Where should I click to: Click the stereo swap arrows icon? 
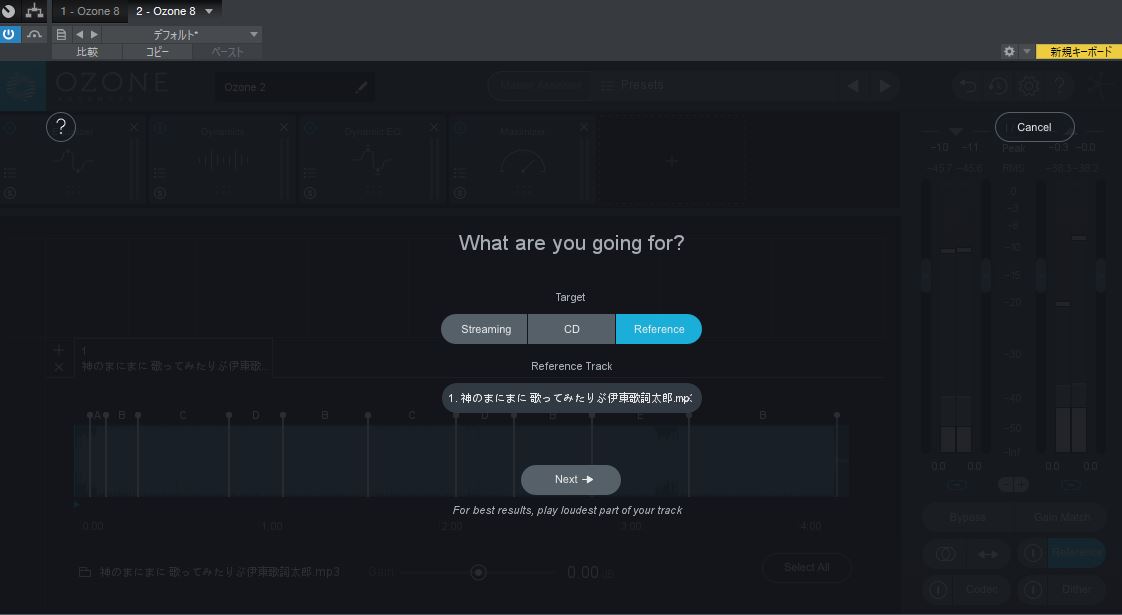tap(988, 553)
